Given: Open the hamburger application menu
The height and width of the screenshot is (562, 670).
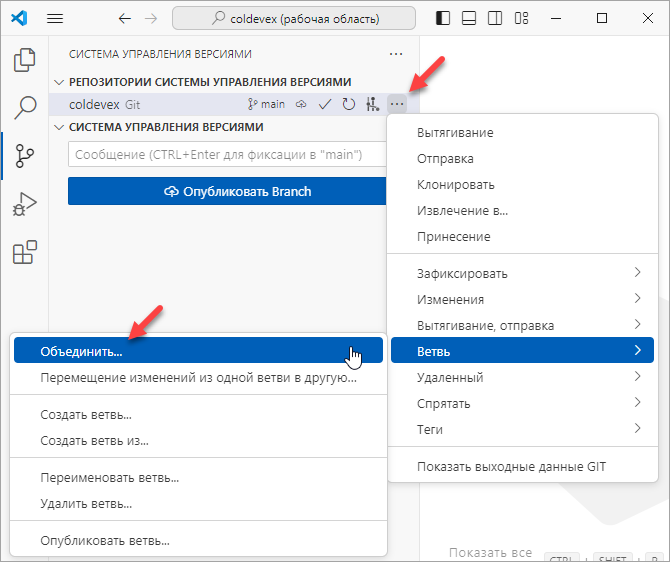Looking at the screenshot, I should coord(55,18).
